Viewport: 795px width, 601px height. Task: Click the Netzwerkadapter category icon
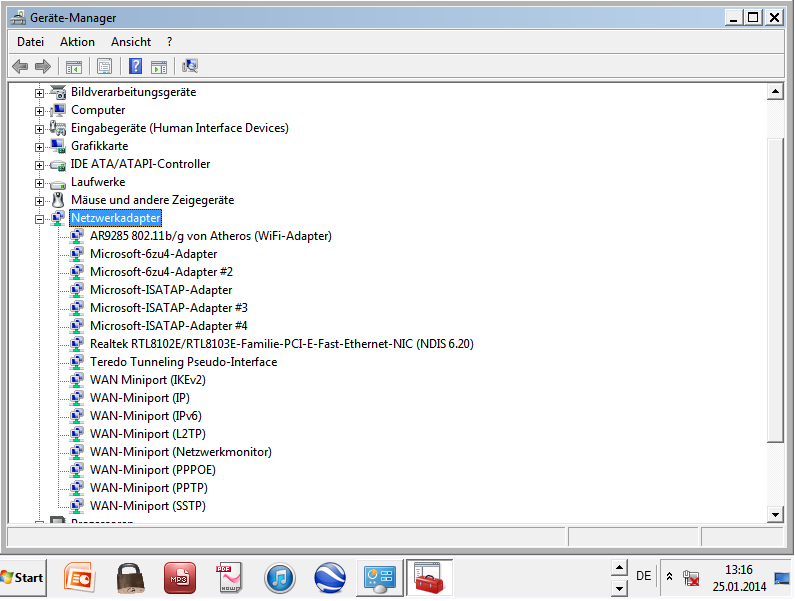coord(58,218)
